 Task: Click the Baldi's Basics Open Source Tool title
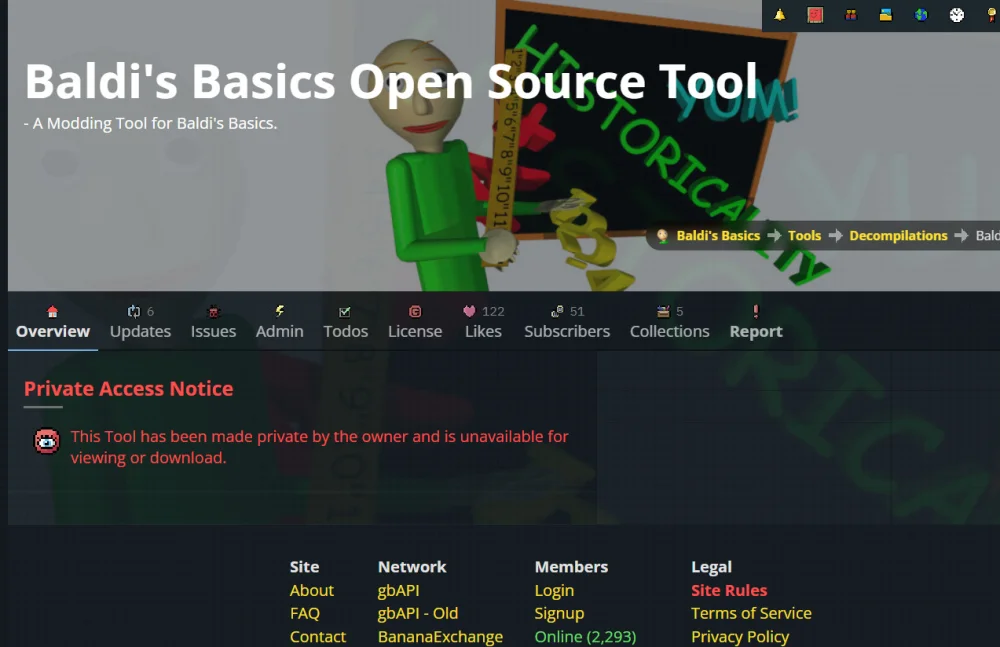pos(391,82)
